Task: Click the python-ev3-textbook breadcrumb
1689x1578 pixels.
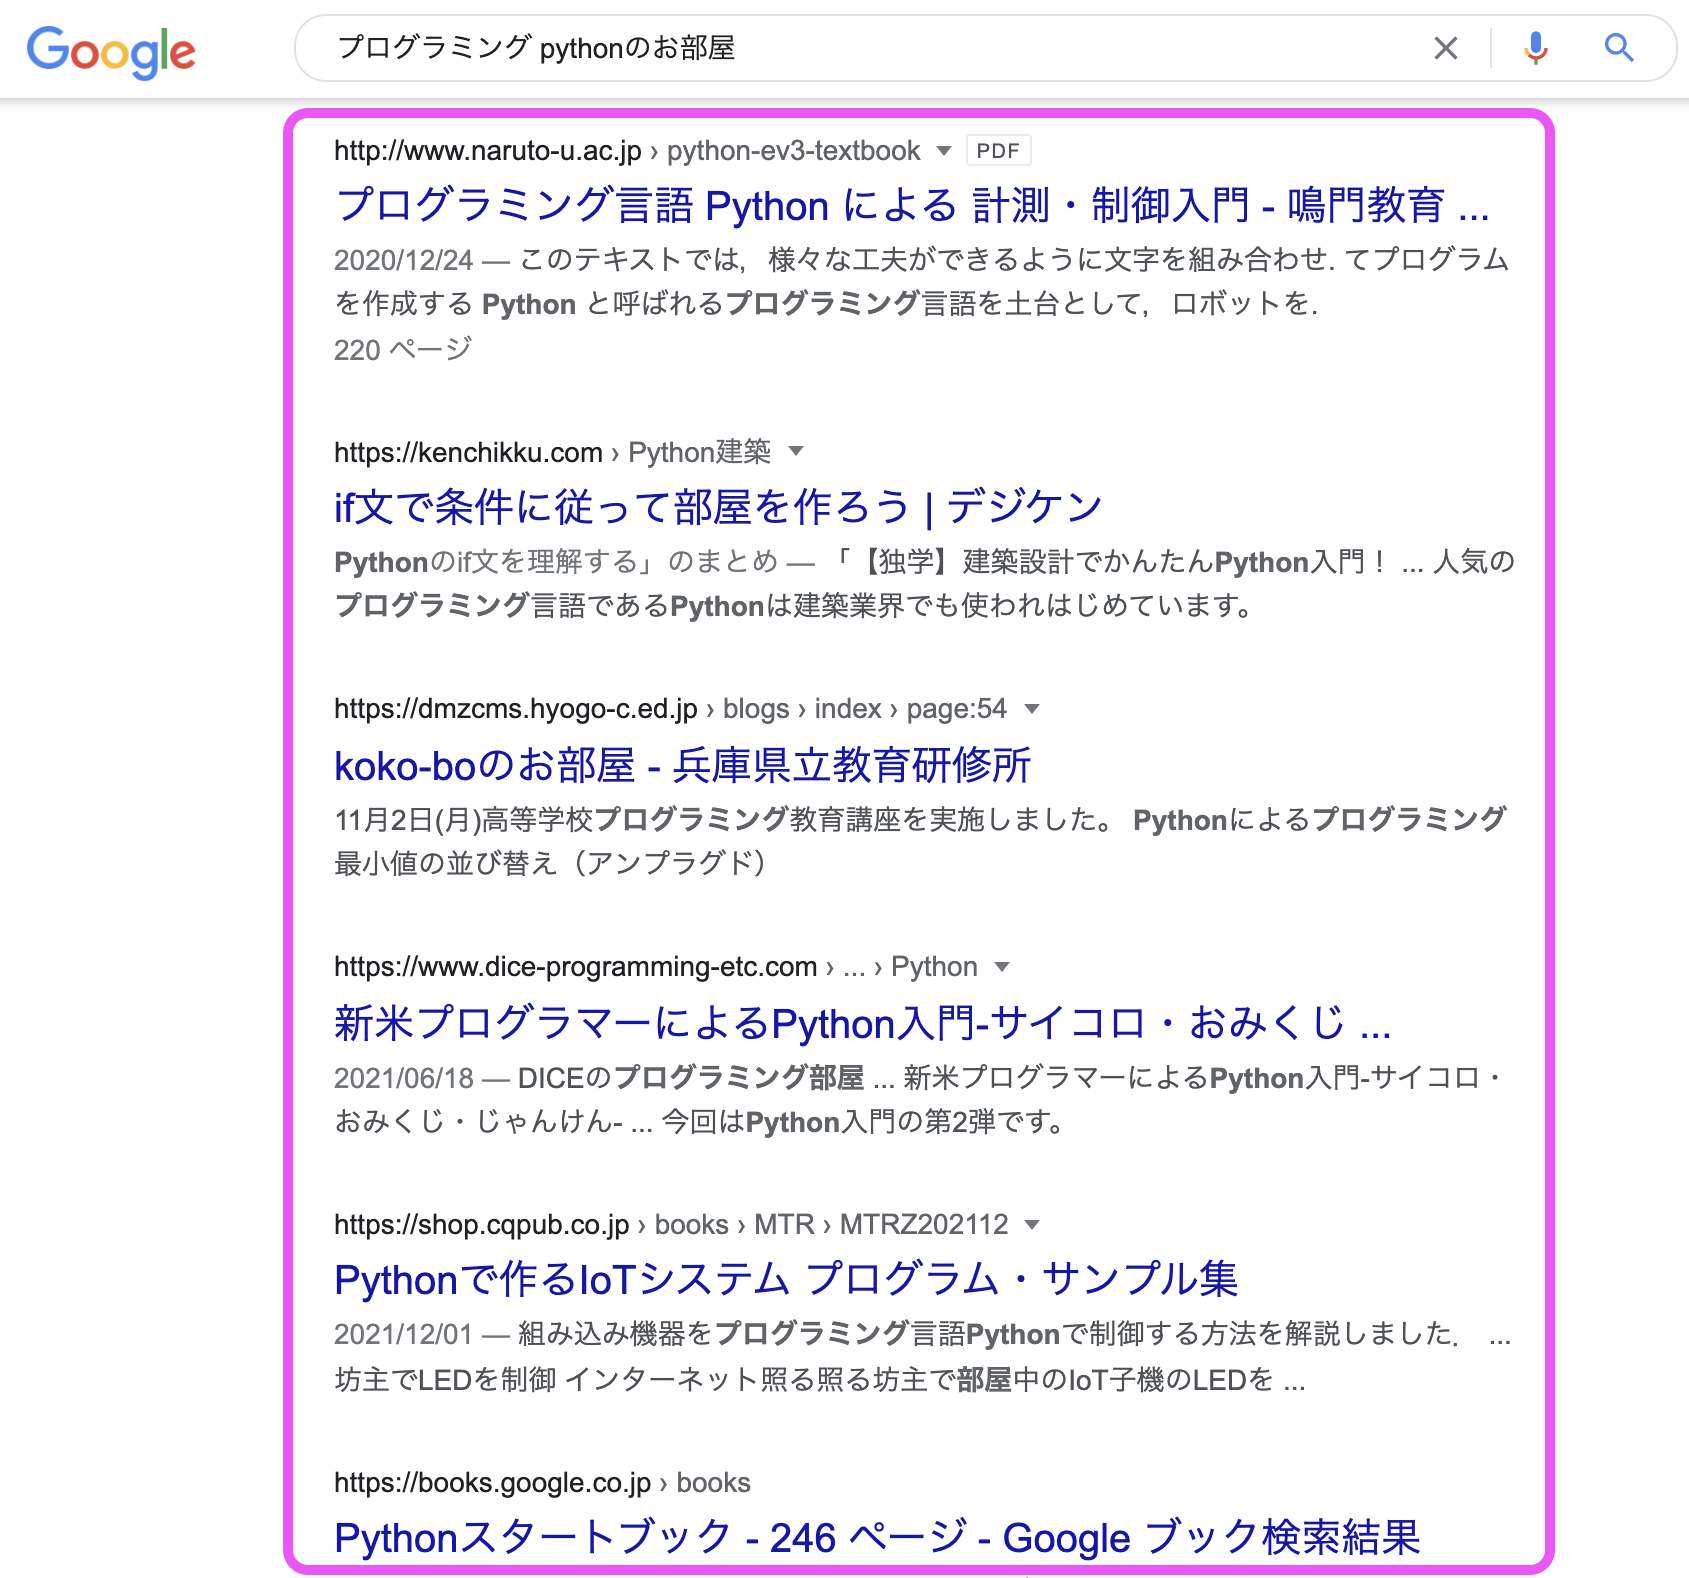Action: point(795,151)
